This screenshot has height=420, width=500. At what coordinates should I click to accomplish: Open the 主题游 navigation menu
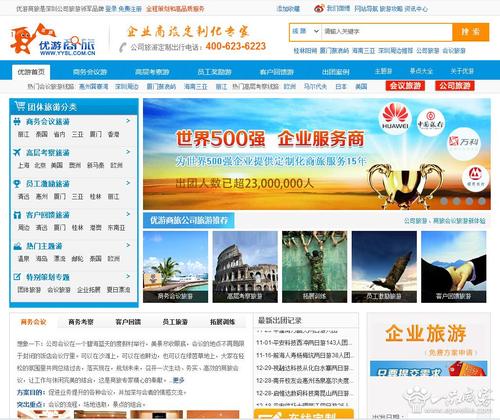tap(383, 71)
